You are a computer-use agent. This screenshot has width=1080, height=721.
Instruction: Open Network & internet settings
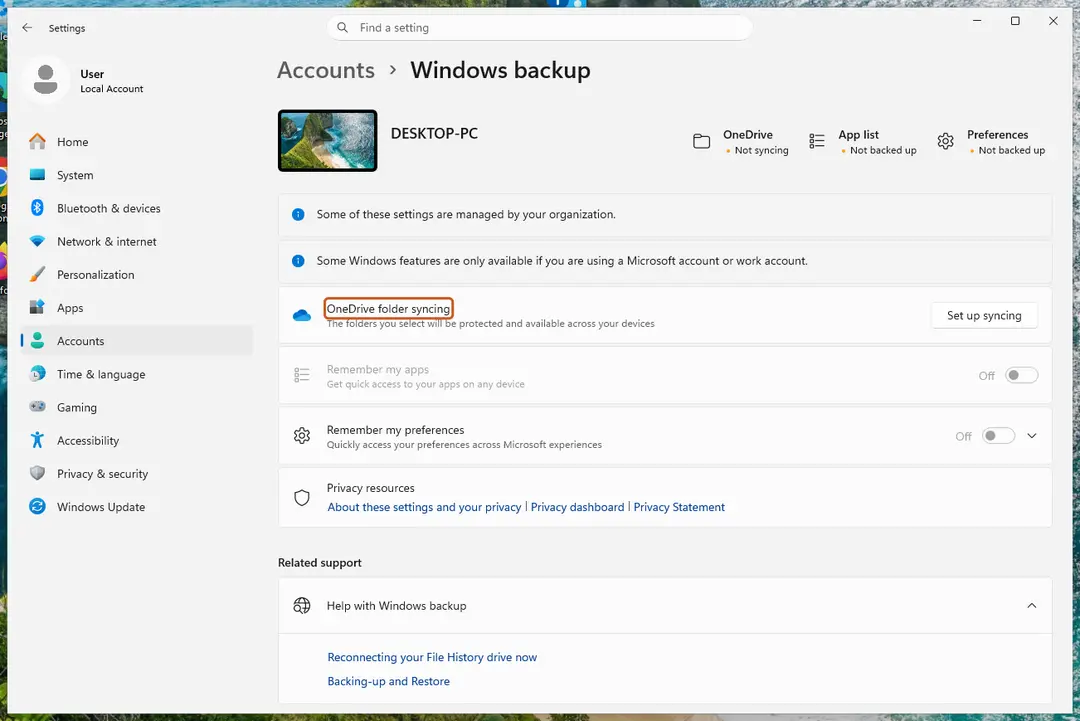point(137,241)
